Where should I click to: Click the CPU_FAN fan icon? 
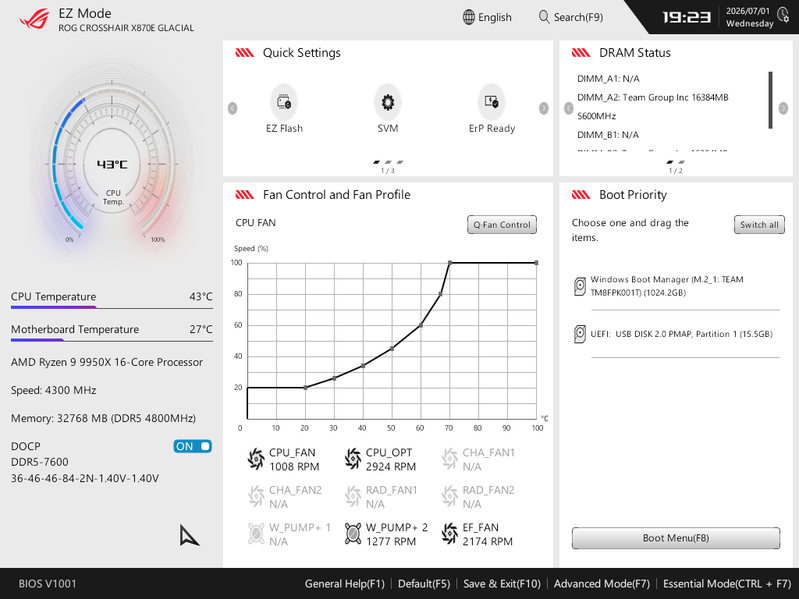pyautogui.click(x=256, y=459)
